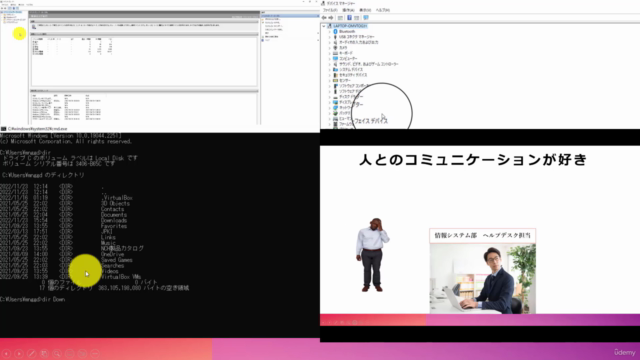Expand the オーディオの入力および出力 category
This screenshot has height=360, width=640.
pos(330,42)
